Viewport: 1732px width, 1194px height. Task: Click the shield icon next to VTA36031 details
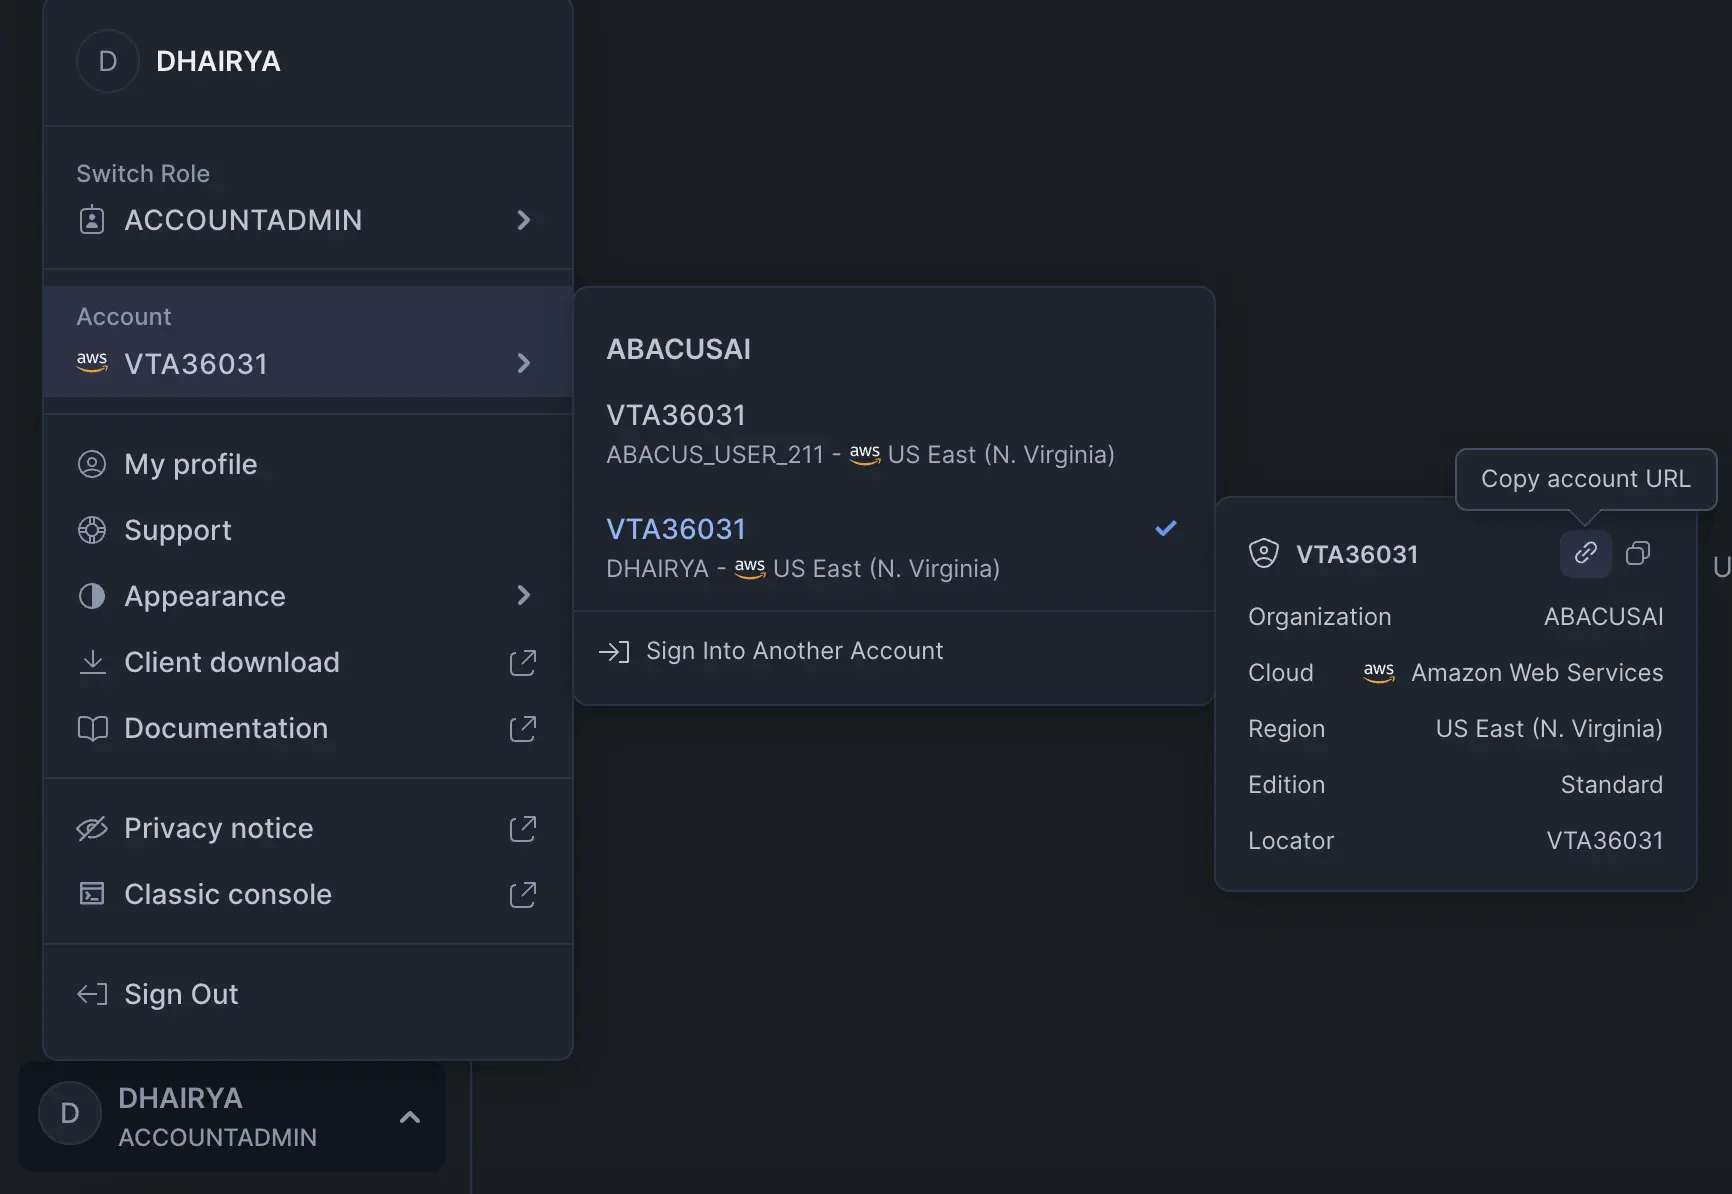(1263, 554)
